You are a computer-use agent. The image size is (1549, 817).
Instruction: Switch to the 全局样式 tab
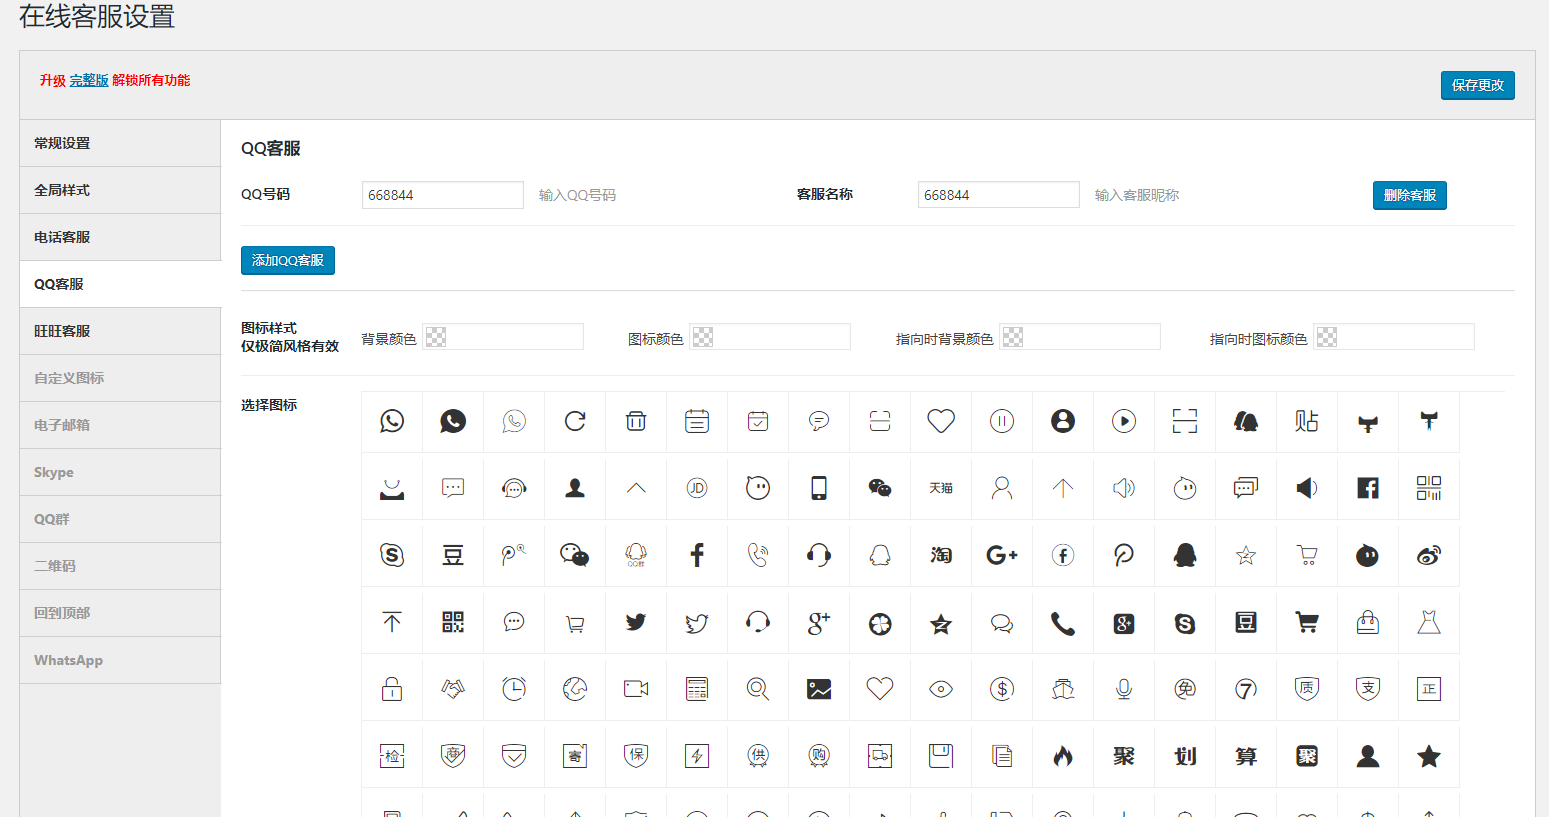click(x=120, y=190)
